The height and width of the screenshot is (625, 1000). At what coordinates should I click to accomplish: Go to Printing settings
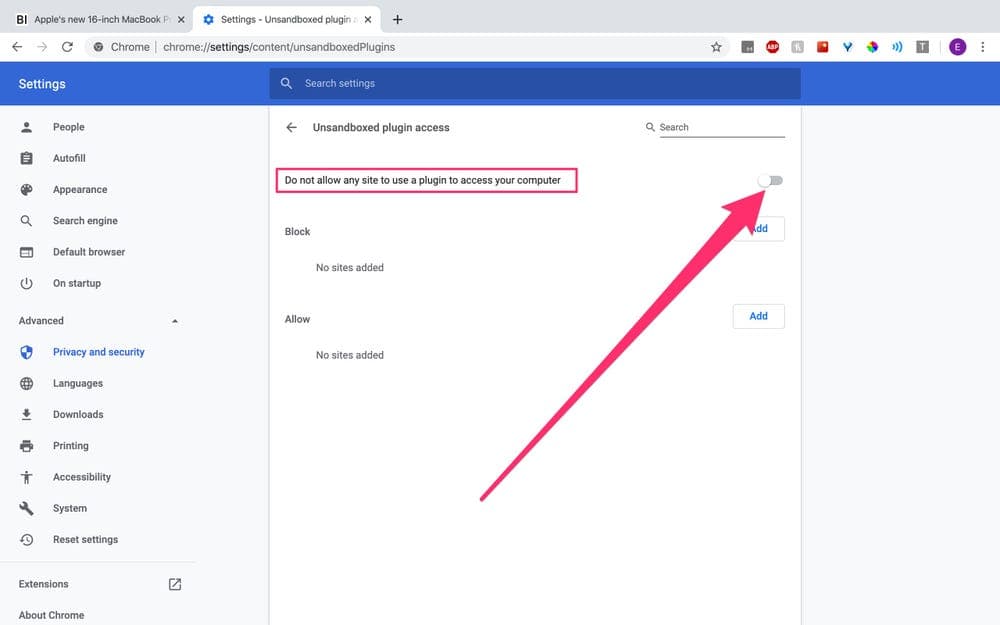(x=70, y=446)
